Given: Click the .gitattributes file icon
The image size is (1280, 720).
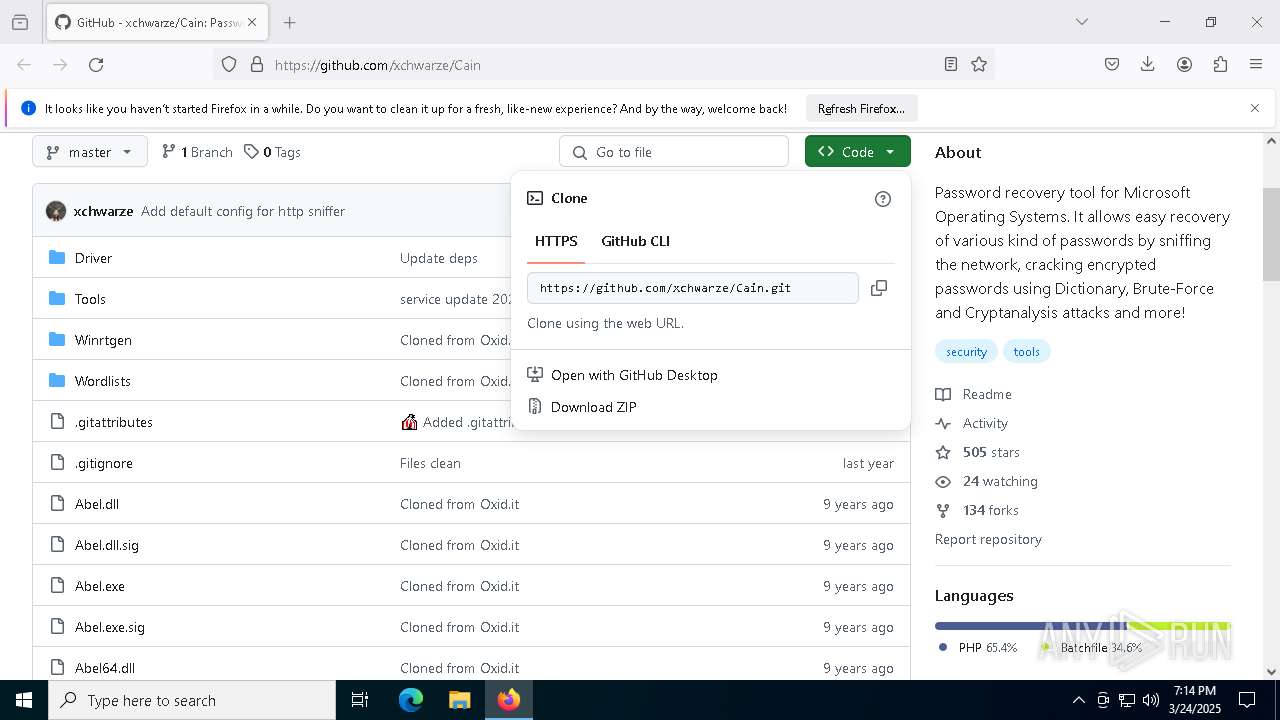Looking at the screenshot, I should click(57, 422).
